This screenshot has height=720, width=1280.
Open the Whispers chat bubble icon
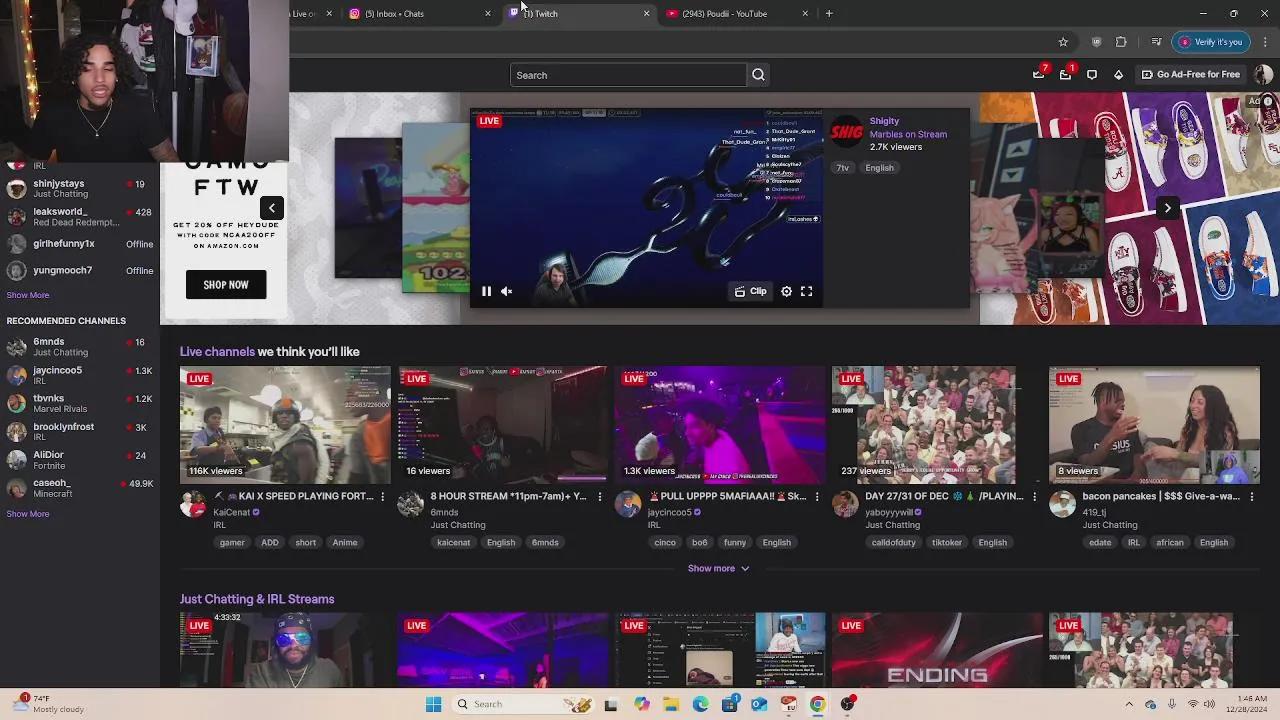[x=1092, y=75]
